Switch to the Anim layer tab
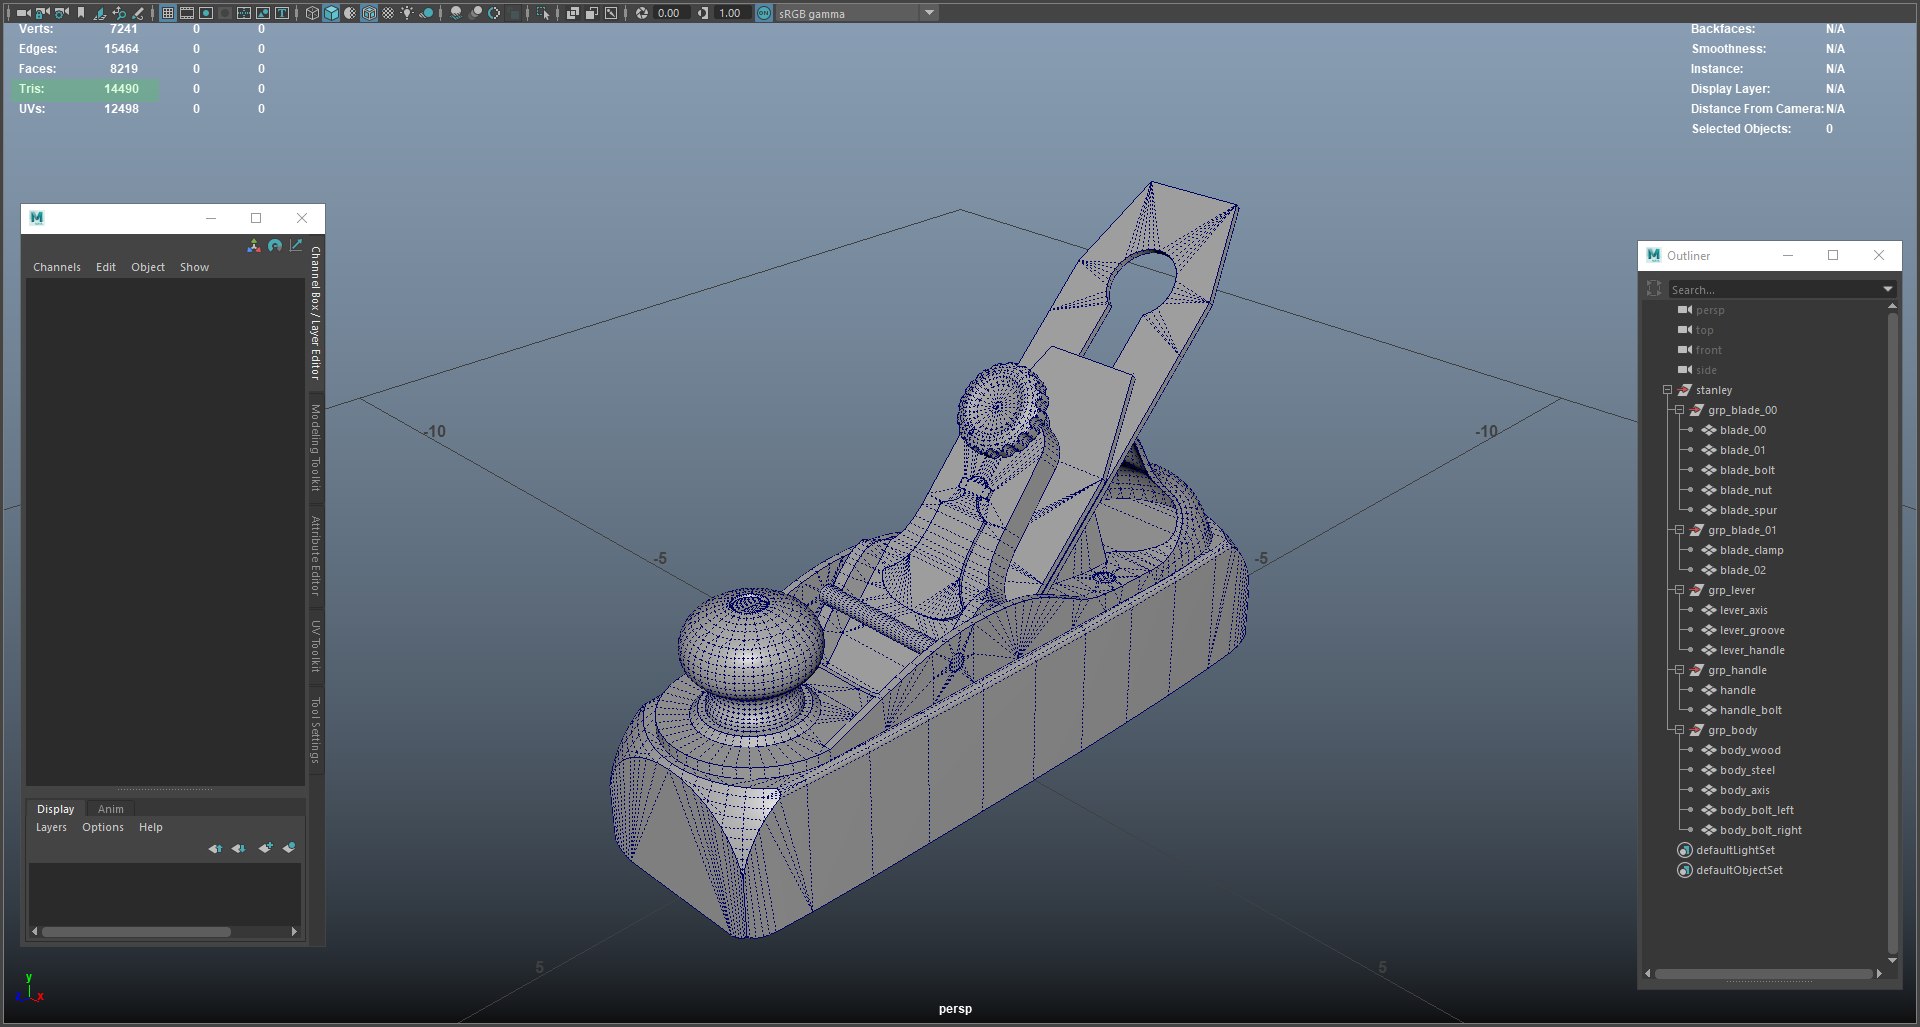1920x1027 pixels. (111, 809)
